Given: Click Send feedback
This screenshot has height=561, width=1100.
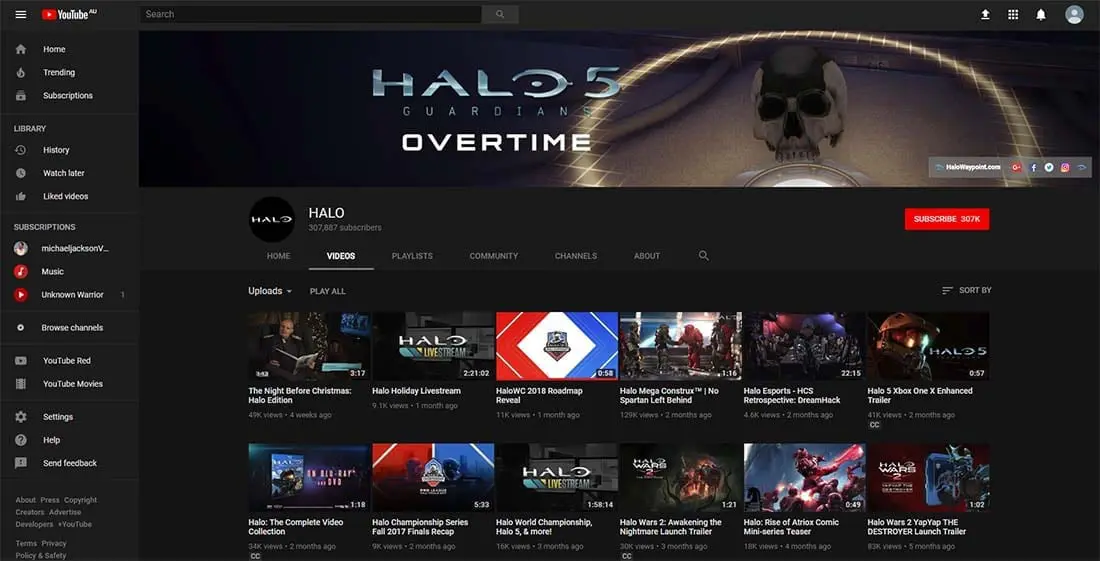Looking at the screenshot, I should click(x=69, y=463).
